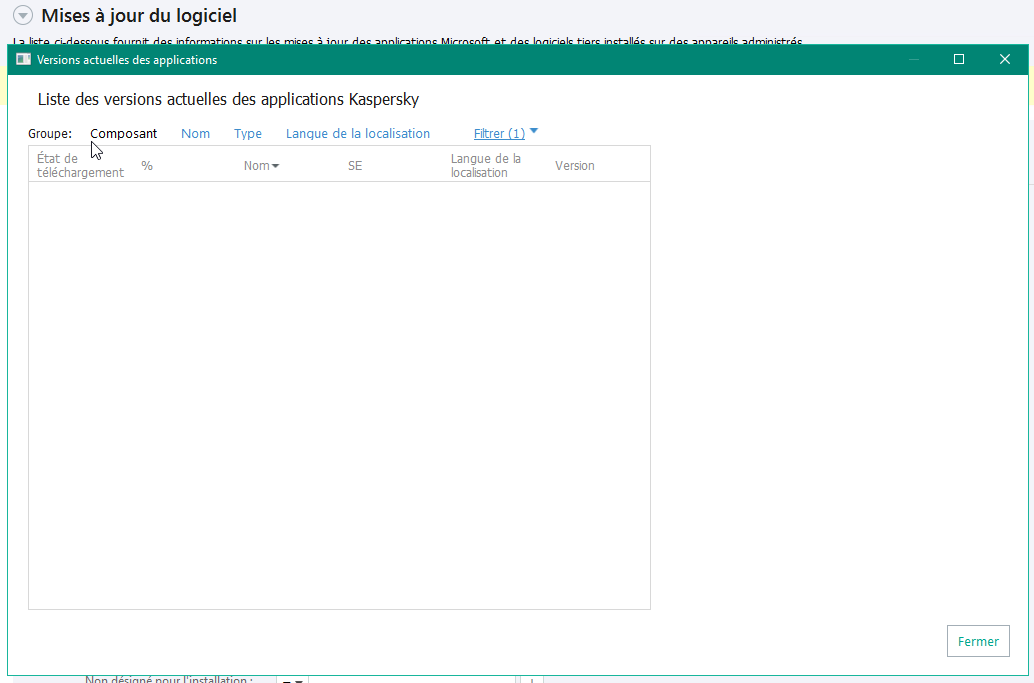Sort by État de téléchargement column
The image size is (1034, 683).
[x=80, y=165]
